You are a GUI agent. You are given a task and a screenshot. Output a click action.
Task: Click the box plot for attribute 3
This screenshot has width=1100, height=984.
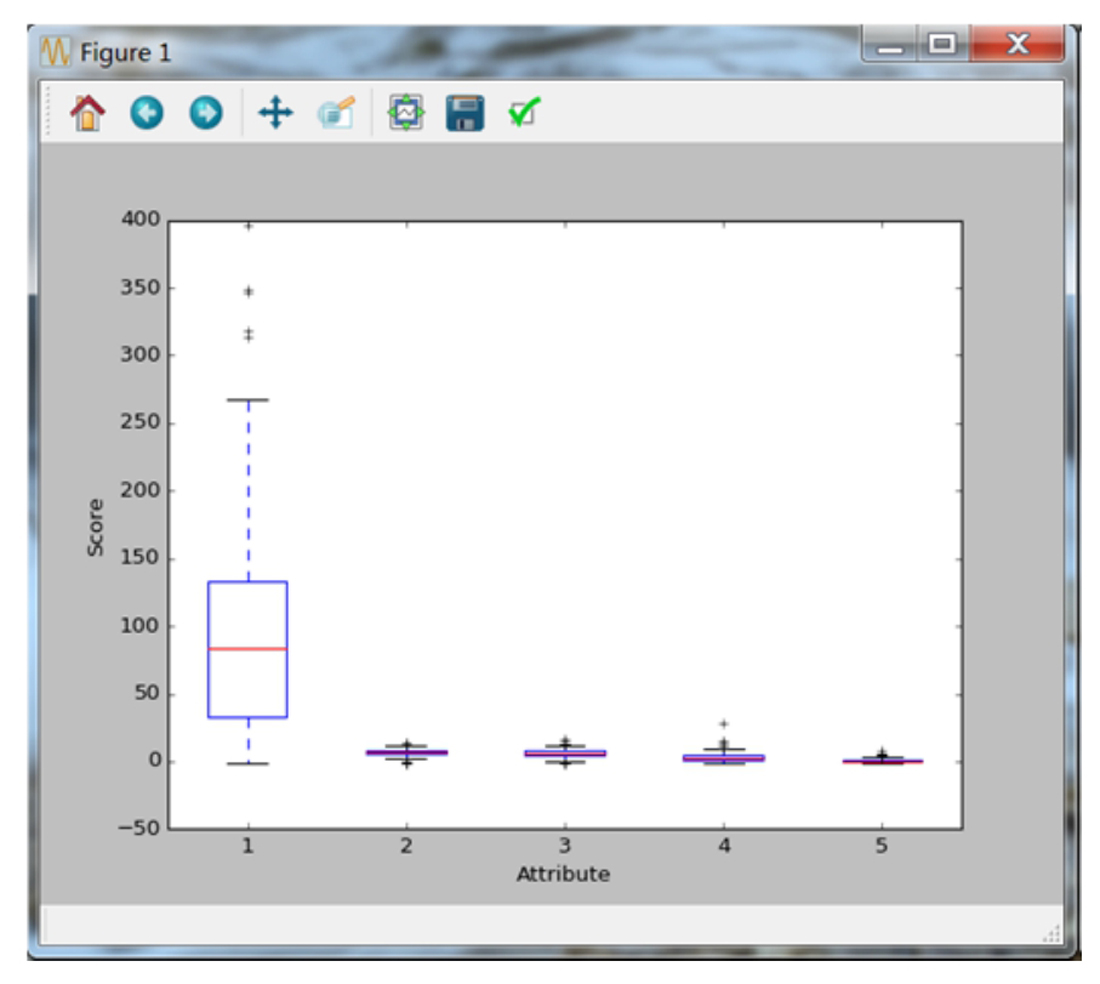565,753
